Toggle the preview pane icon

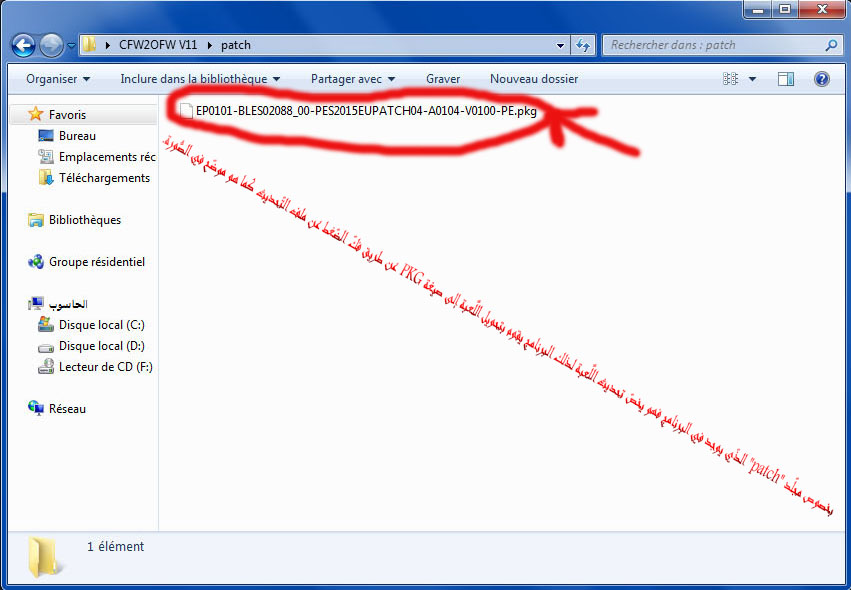[x=786, y=79]
